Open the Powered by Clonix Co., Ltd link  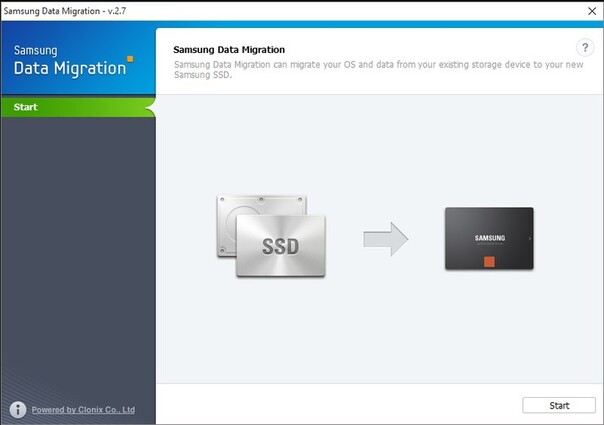(83, 410)
